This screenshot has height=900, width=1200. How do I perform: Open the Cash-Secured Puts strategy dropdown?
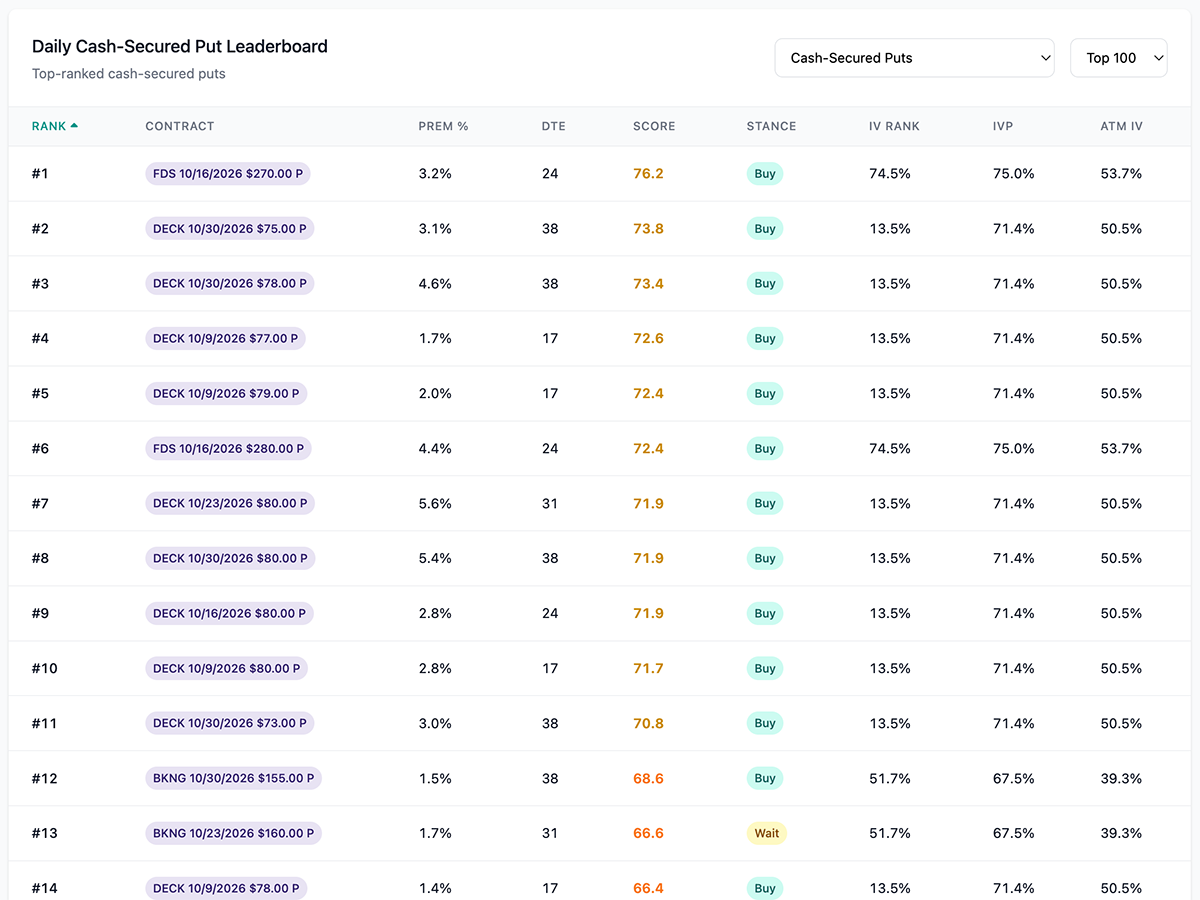(915, 58)
